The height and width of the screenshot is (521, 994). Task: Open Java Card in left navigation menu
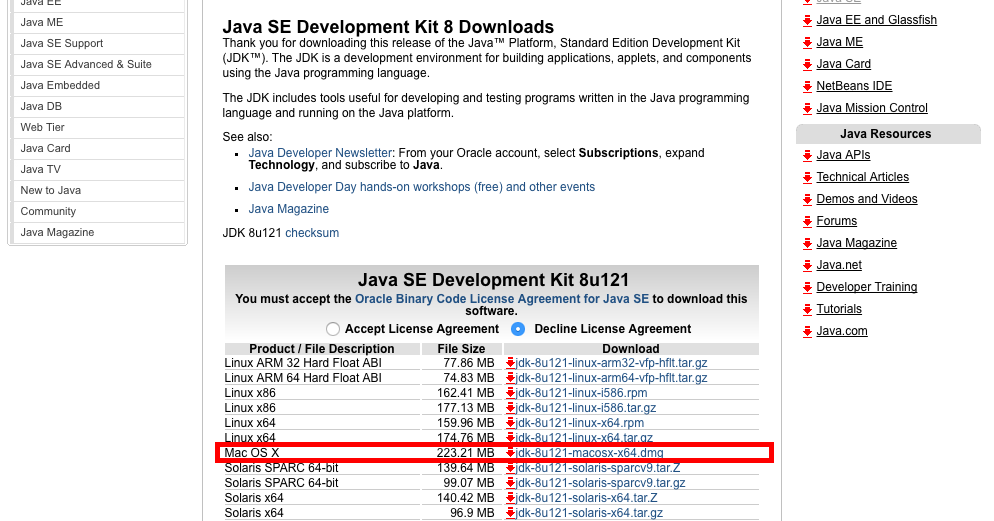(98, 148)
